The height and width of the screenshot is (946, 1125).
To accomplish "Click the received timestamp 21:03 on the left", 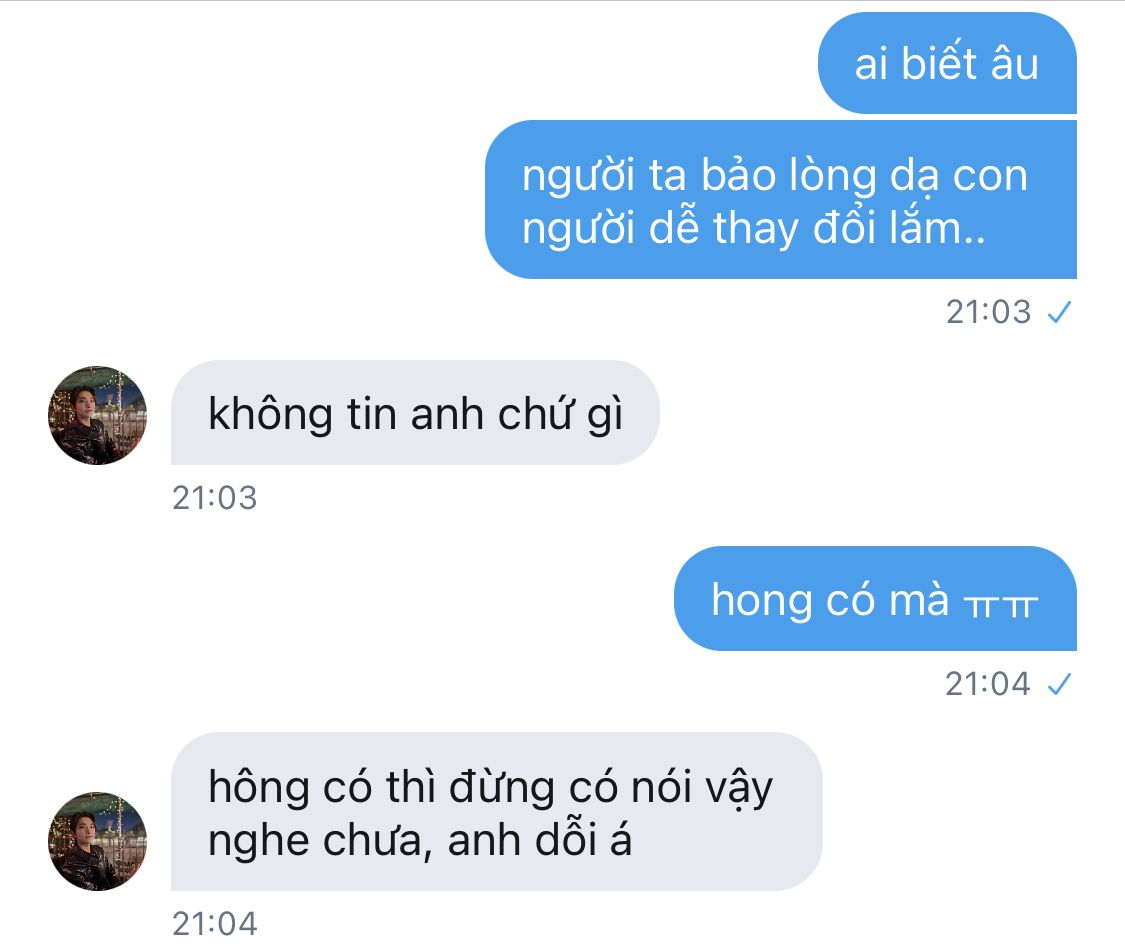I will 215,498.
